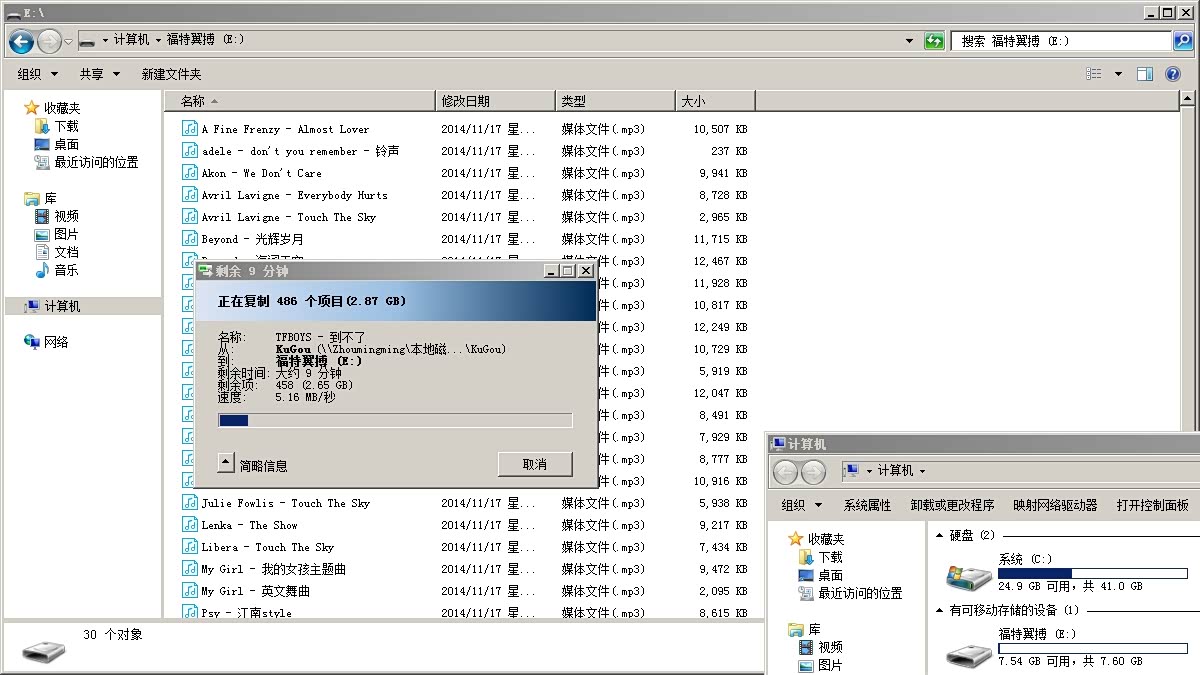Image resolution: width=1200 pixels, height=675 pixels.
Task: Select the 'Lenka - The Show' file
Action: [x=249, y=525]
